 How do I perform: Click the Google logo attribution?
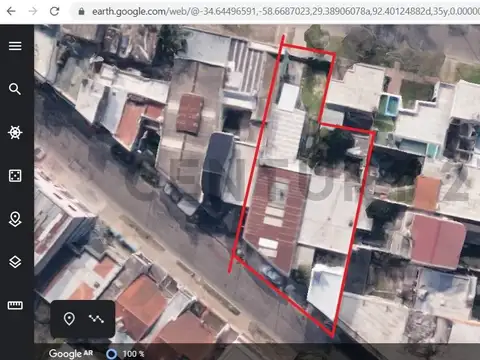(71, 353)
